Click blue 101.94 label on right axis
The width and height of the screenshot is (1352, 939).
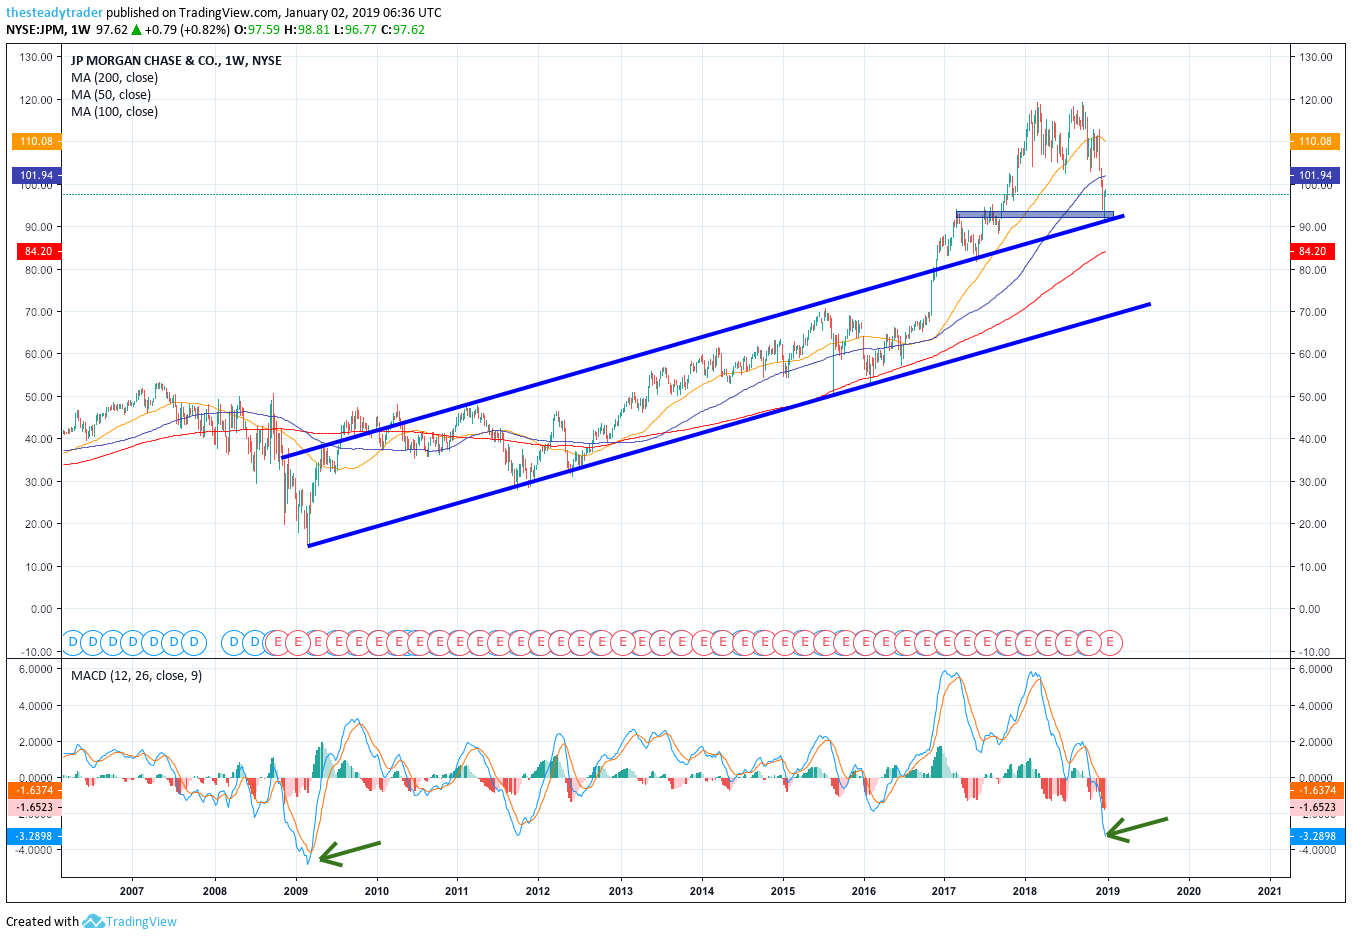(1315, 176)
